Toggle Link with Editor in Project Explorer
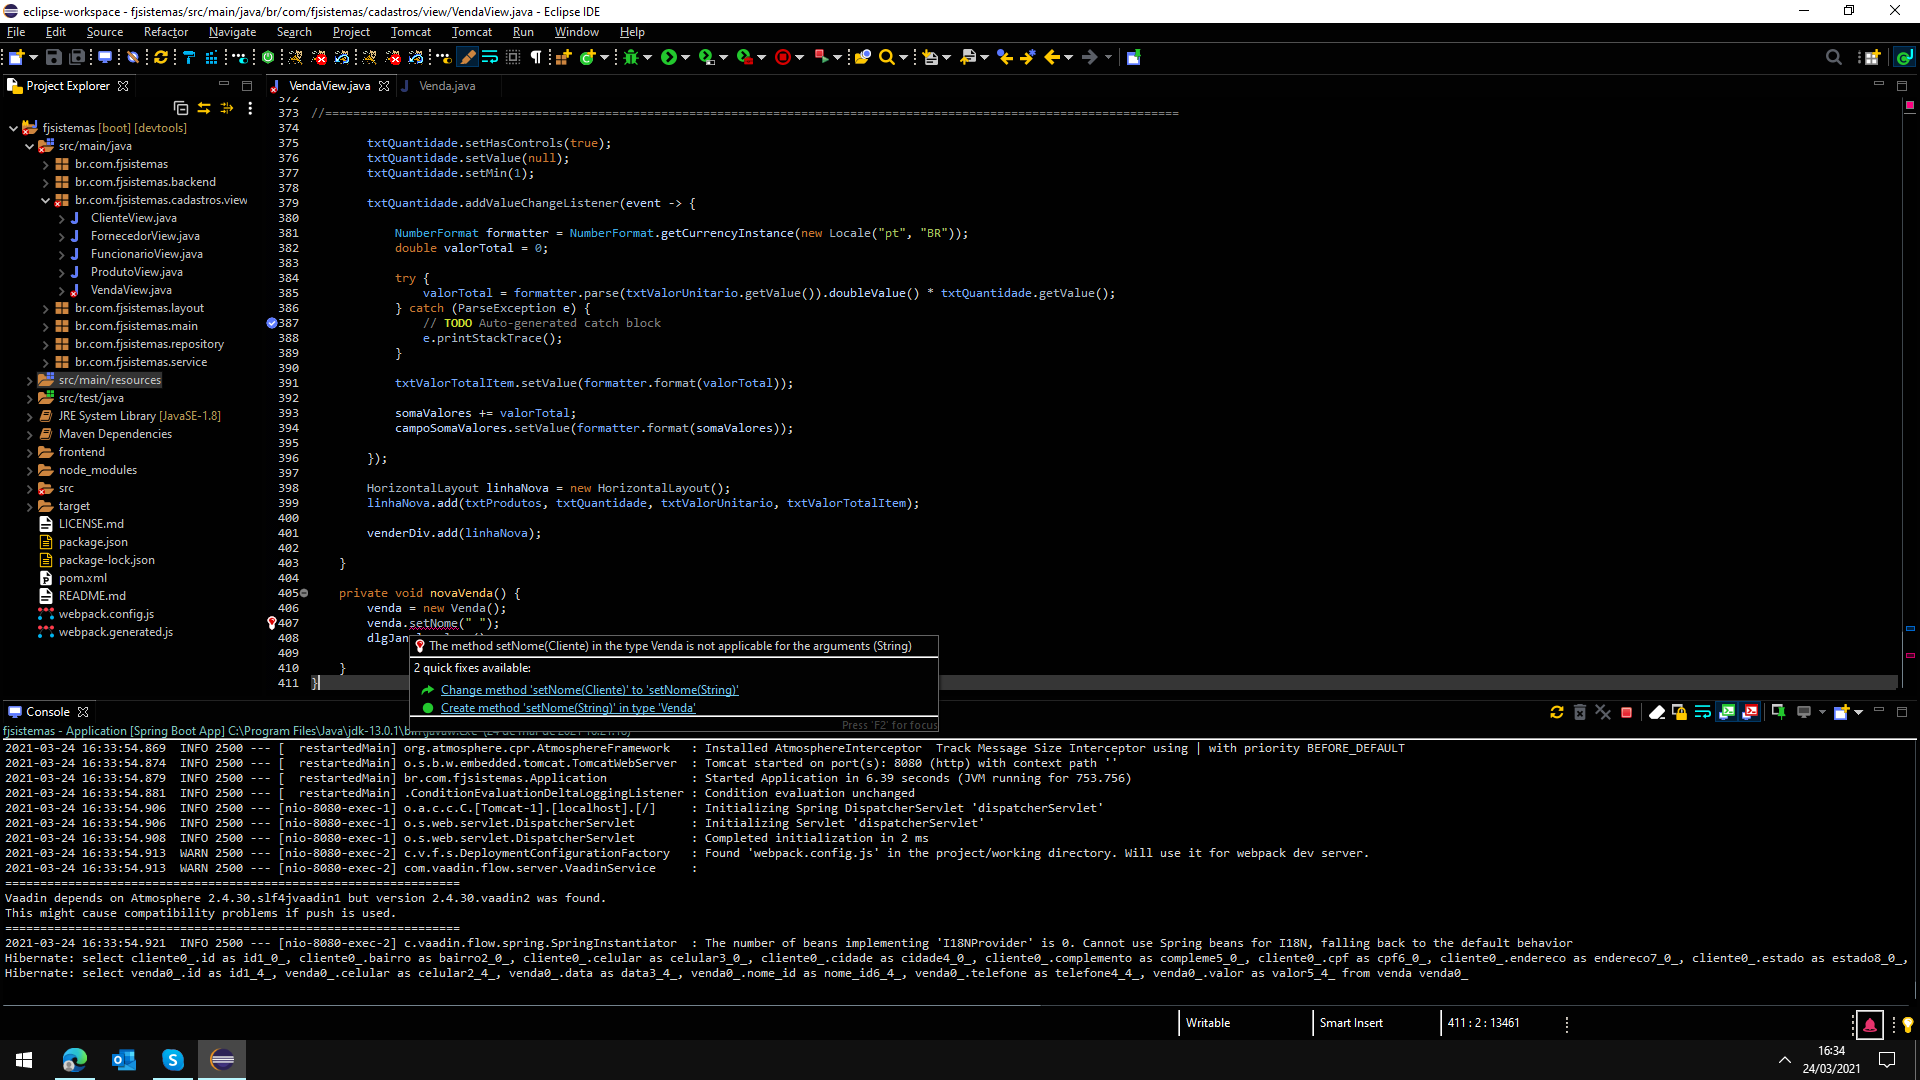 click(x=204, y=108)
